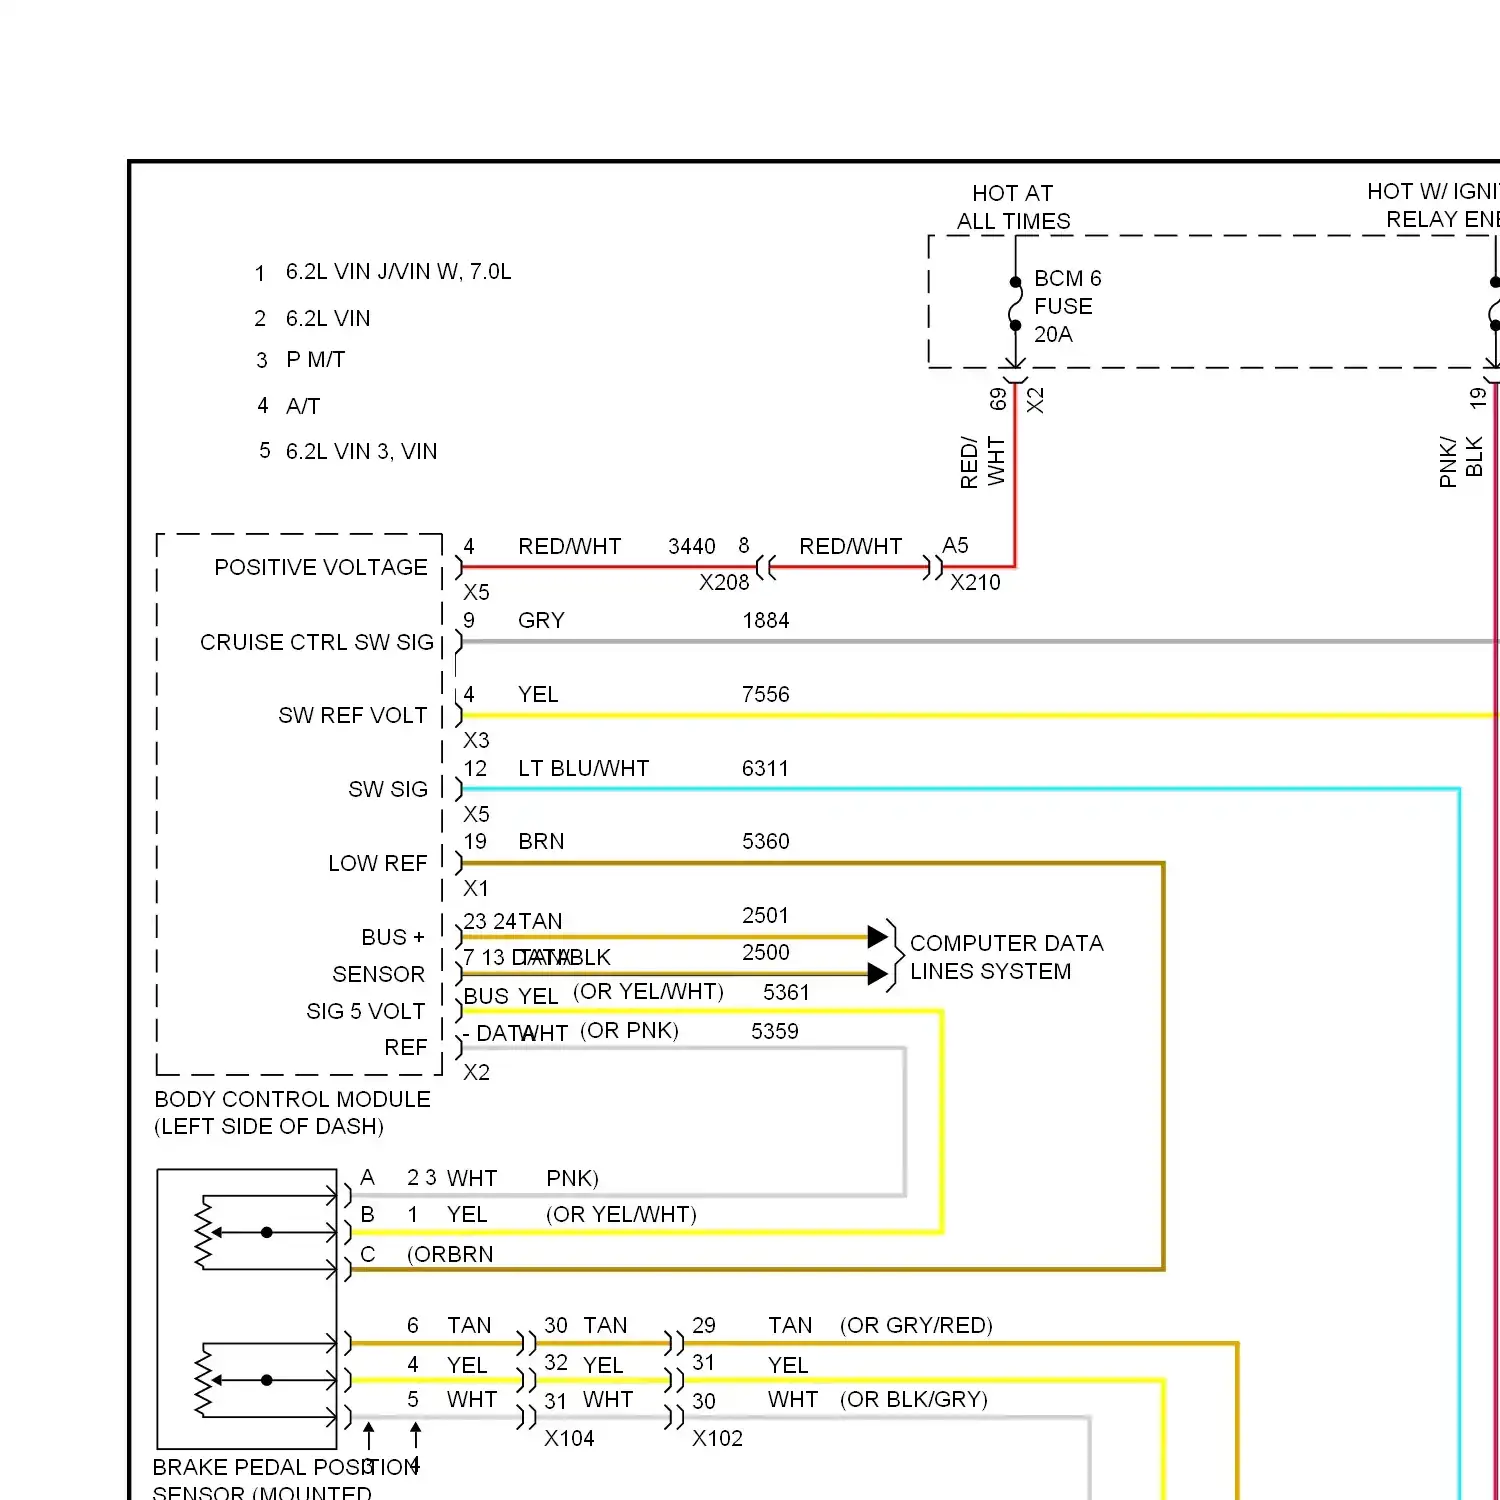Click the vertical 'PNK/ BLK' wire label
This screenshot has width=1500, height=1500.
[1461, 462]
